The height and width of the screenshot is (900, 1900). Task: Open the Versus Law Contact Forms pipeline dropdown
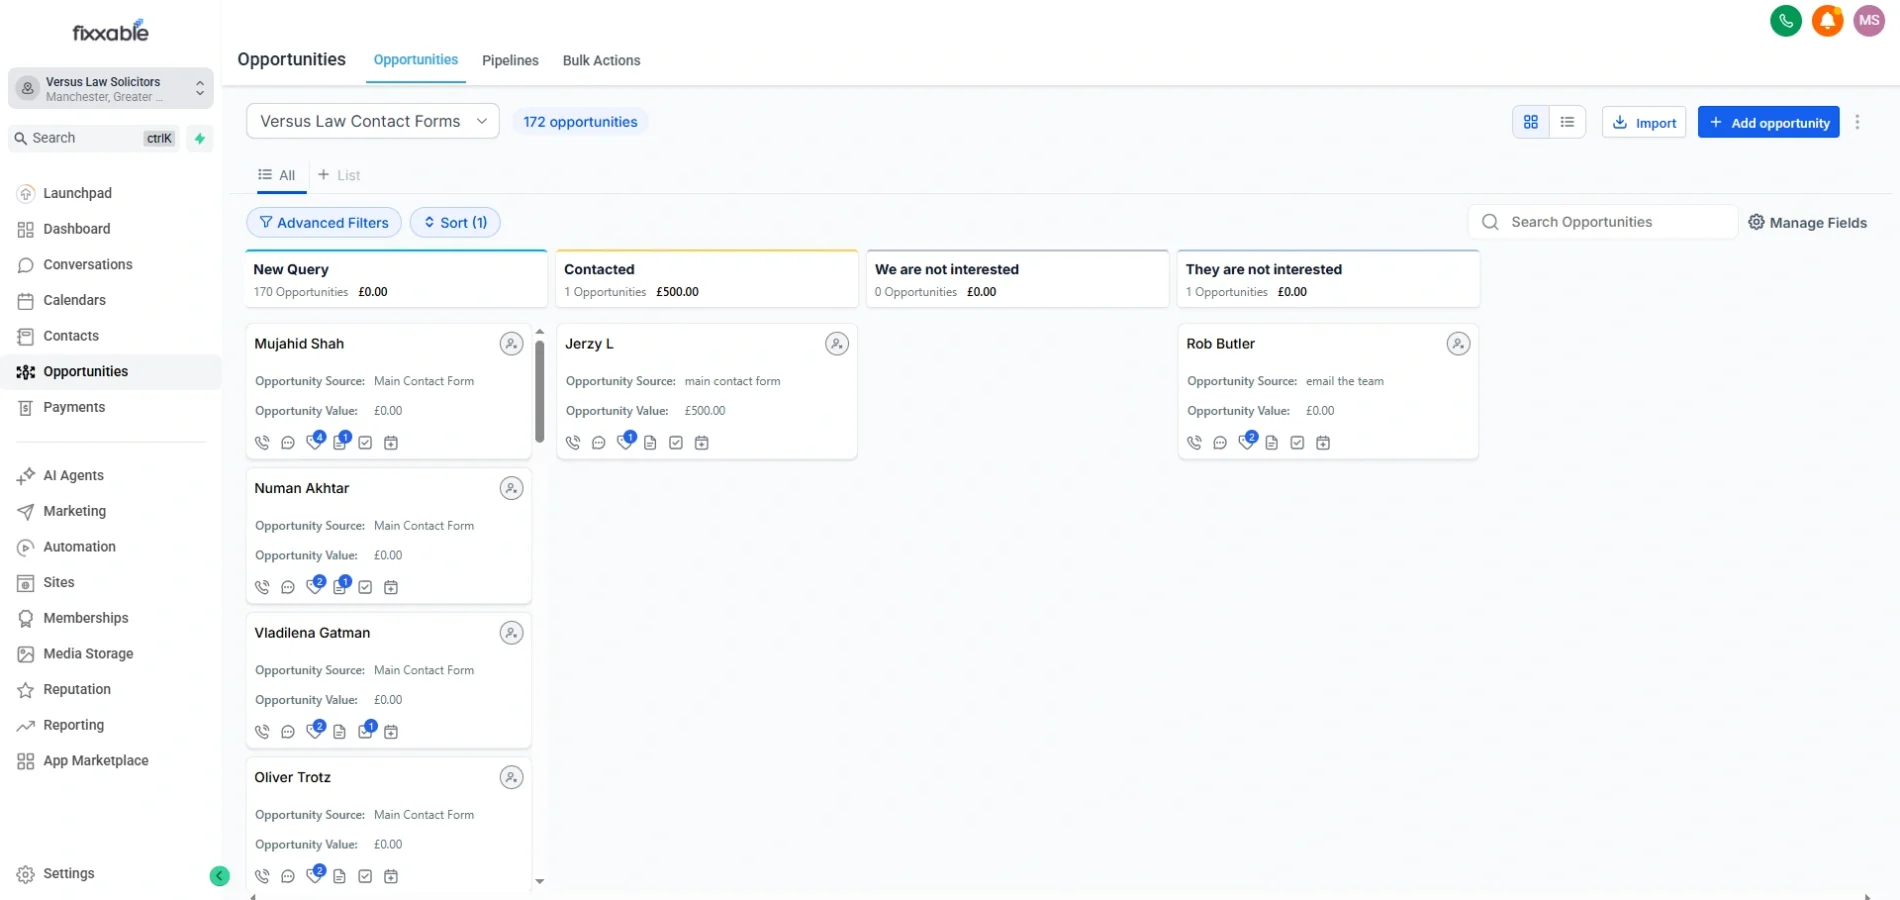(x=372, y=120)
